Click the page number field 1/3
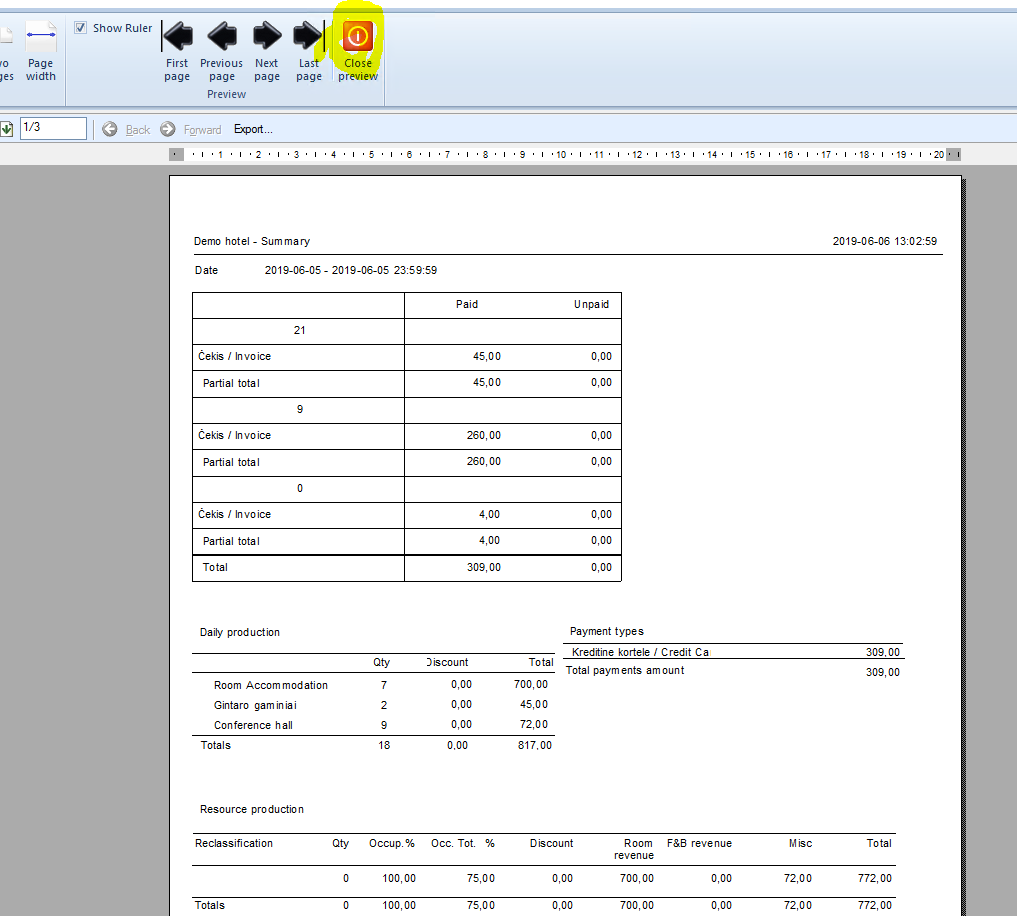The image size is (1017, 916). 53,128
